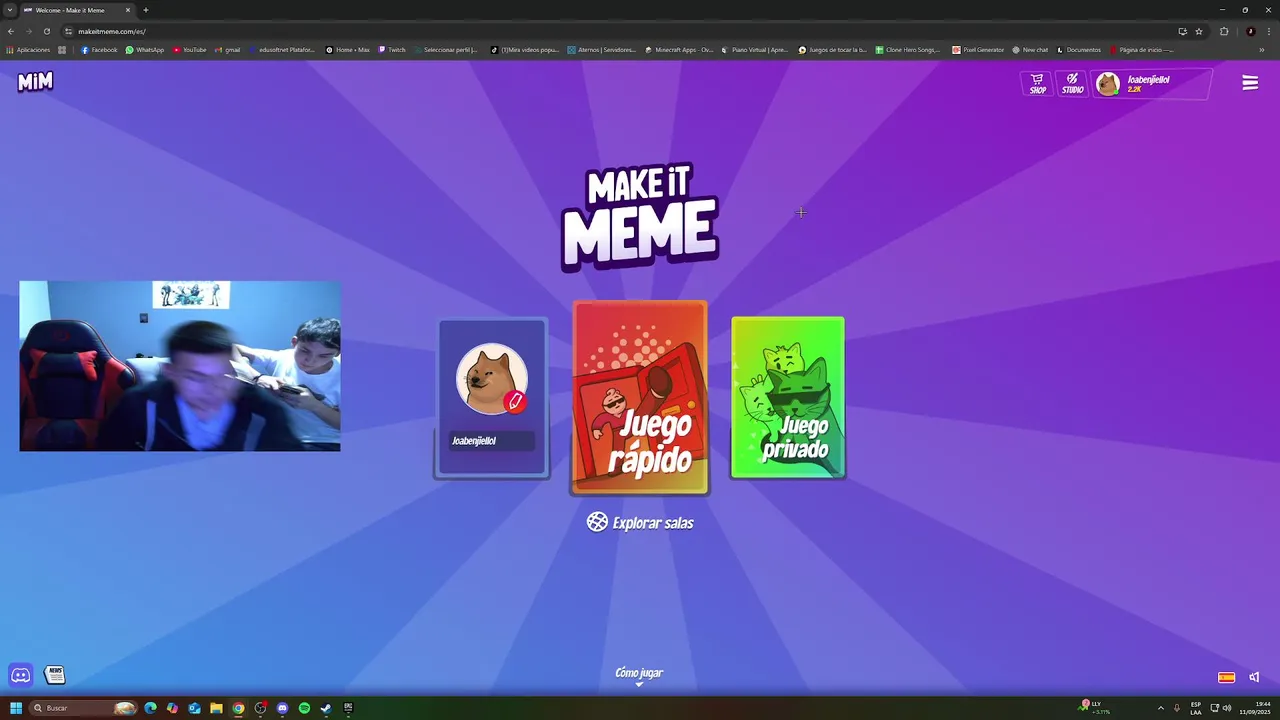Edit avatar with the red pencil icon

(515, 402)
